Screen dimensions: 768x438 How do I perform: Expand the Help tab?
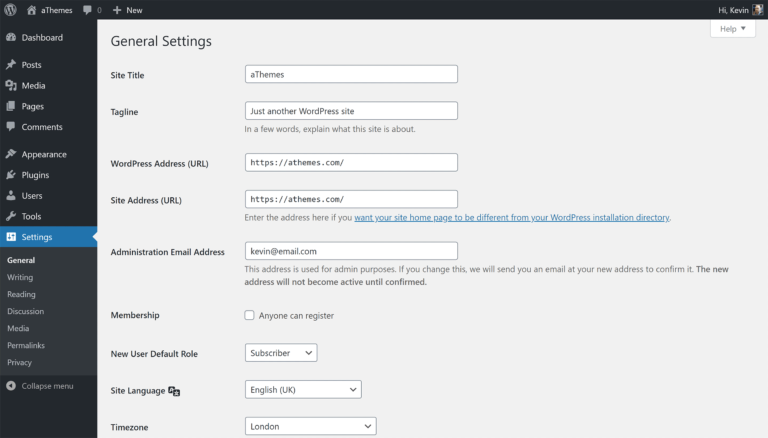click(732, 29)
